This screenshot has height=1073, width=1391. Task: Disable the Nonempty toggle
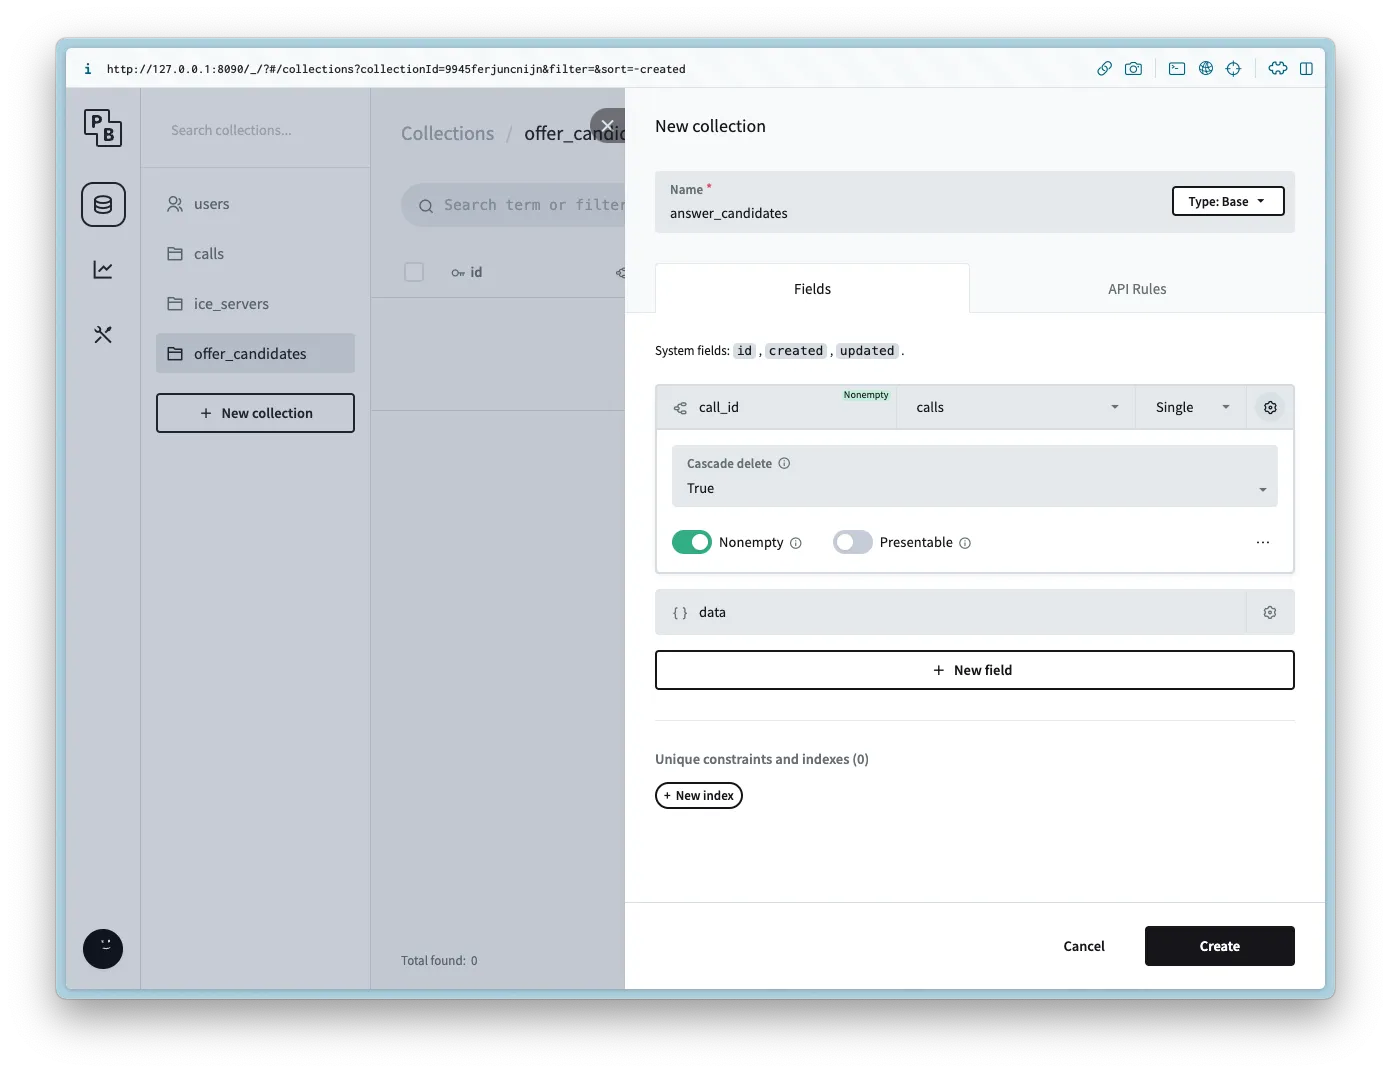[692, 543]
